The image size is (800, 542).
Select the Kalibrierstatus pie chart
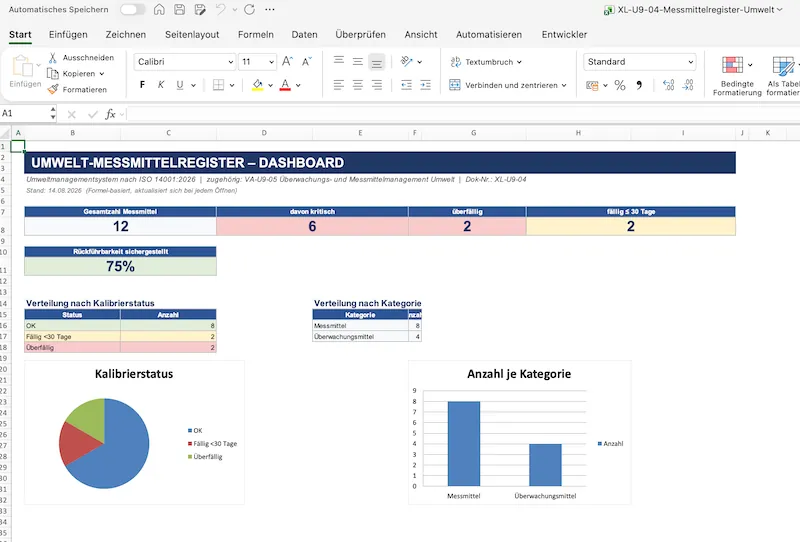134,433
